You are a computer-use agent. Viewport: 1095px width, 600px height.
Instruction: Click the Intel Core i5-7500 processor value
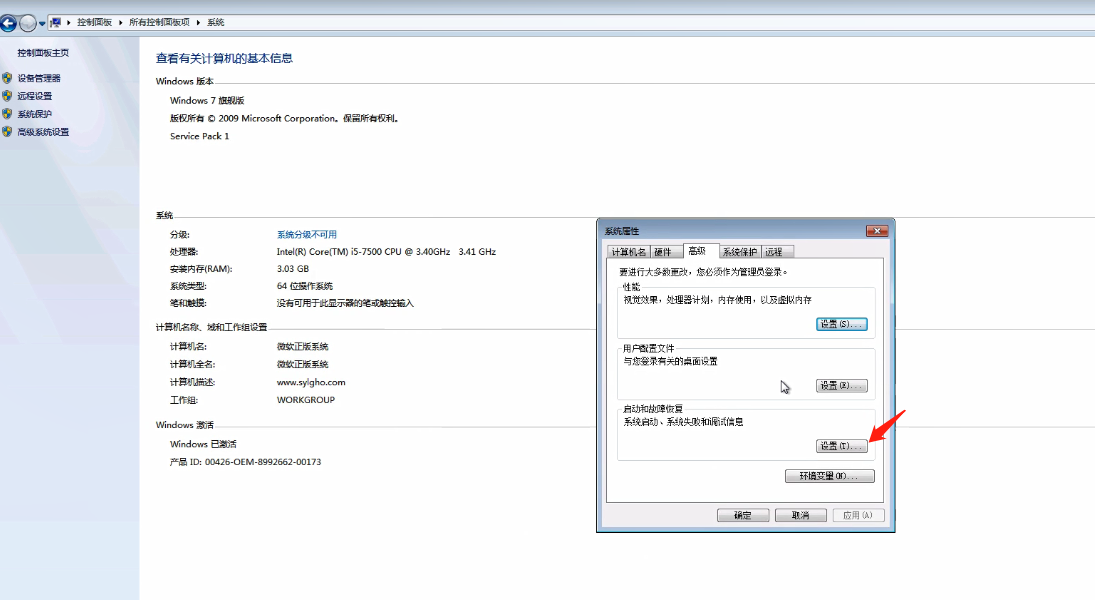(386, 251)
